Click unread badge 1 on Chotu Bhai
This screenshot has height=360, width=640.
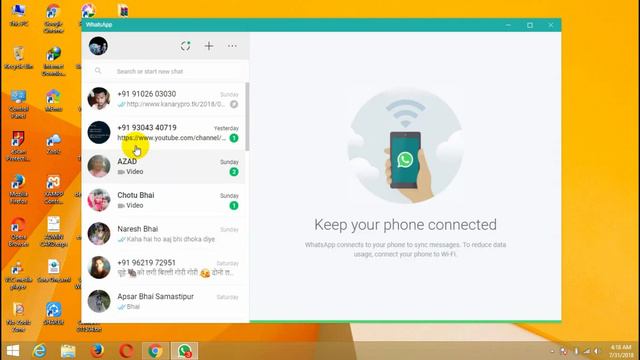pyautogui.click(x=234, y=206)
